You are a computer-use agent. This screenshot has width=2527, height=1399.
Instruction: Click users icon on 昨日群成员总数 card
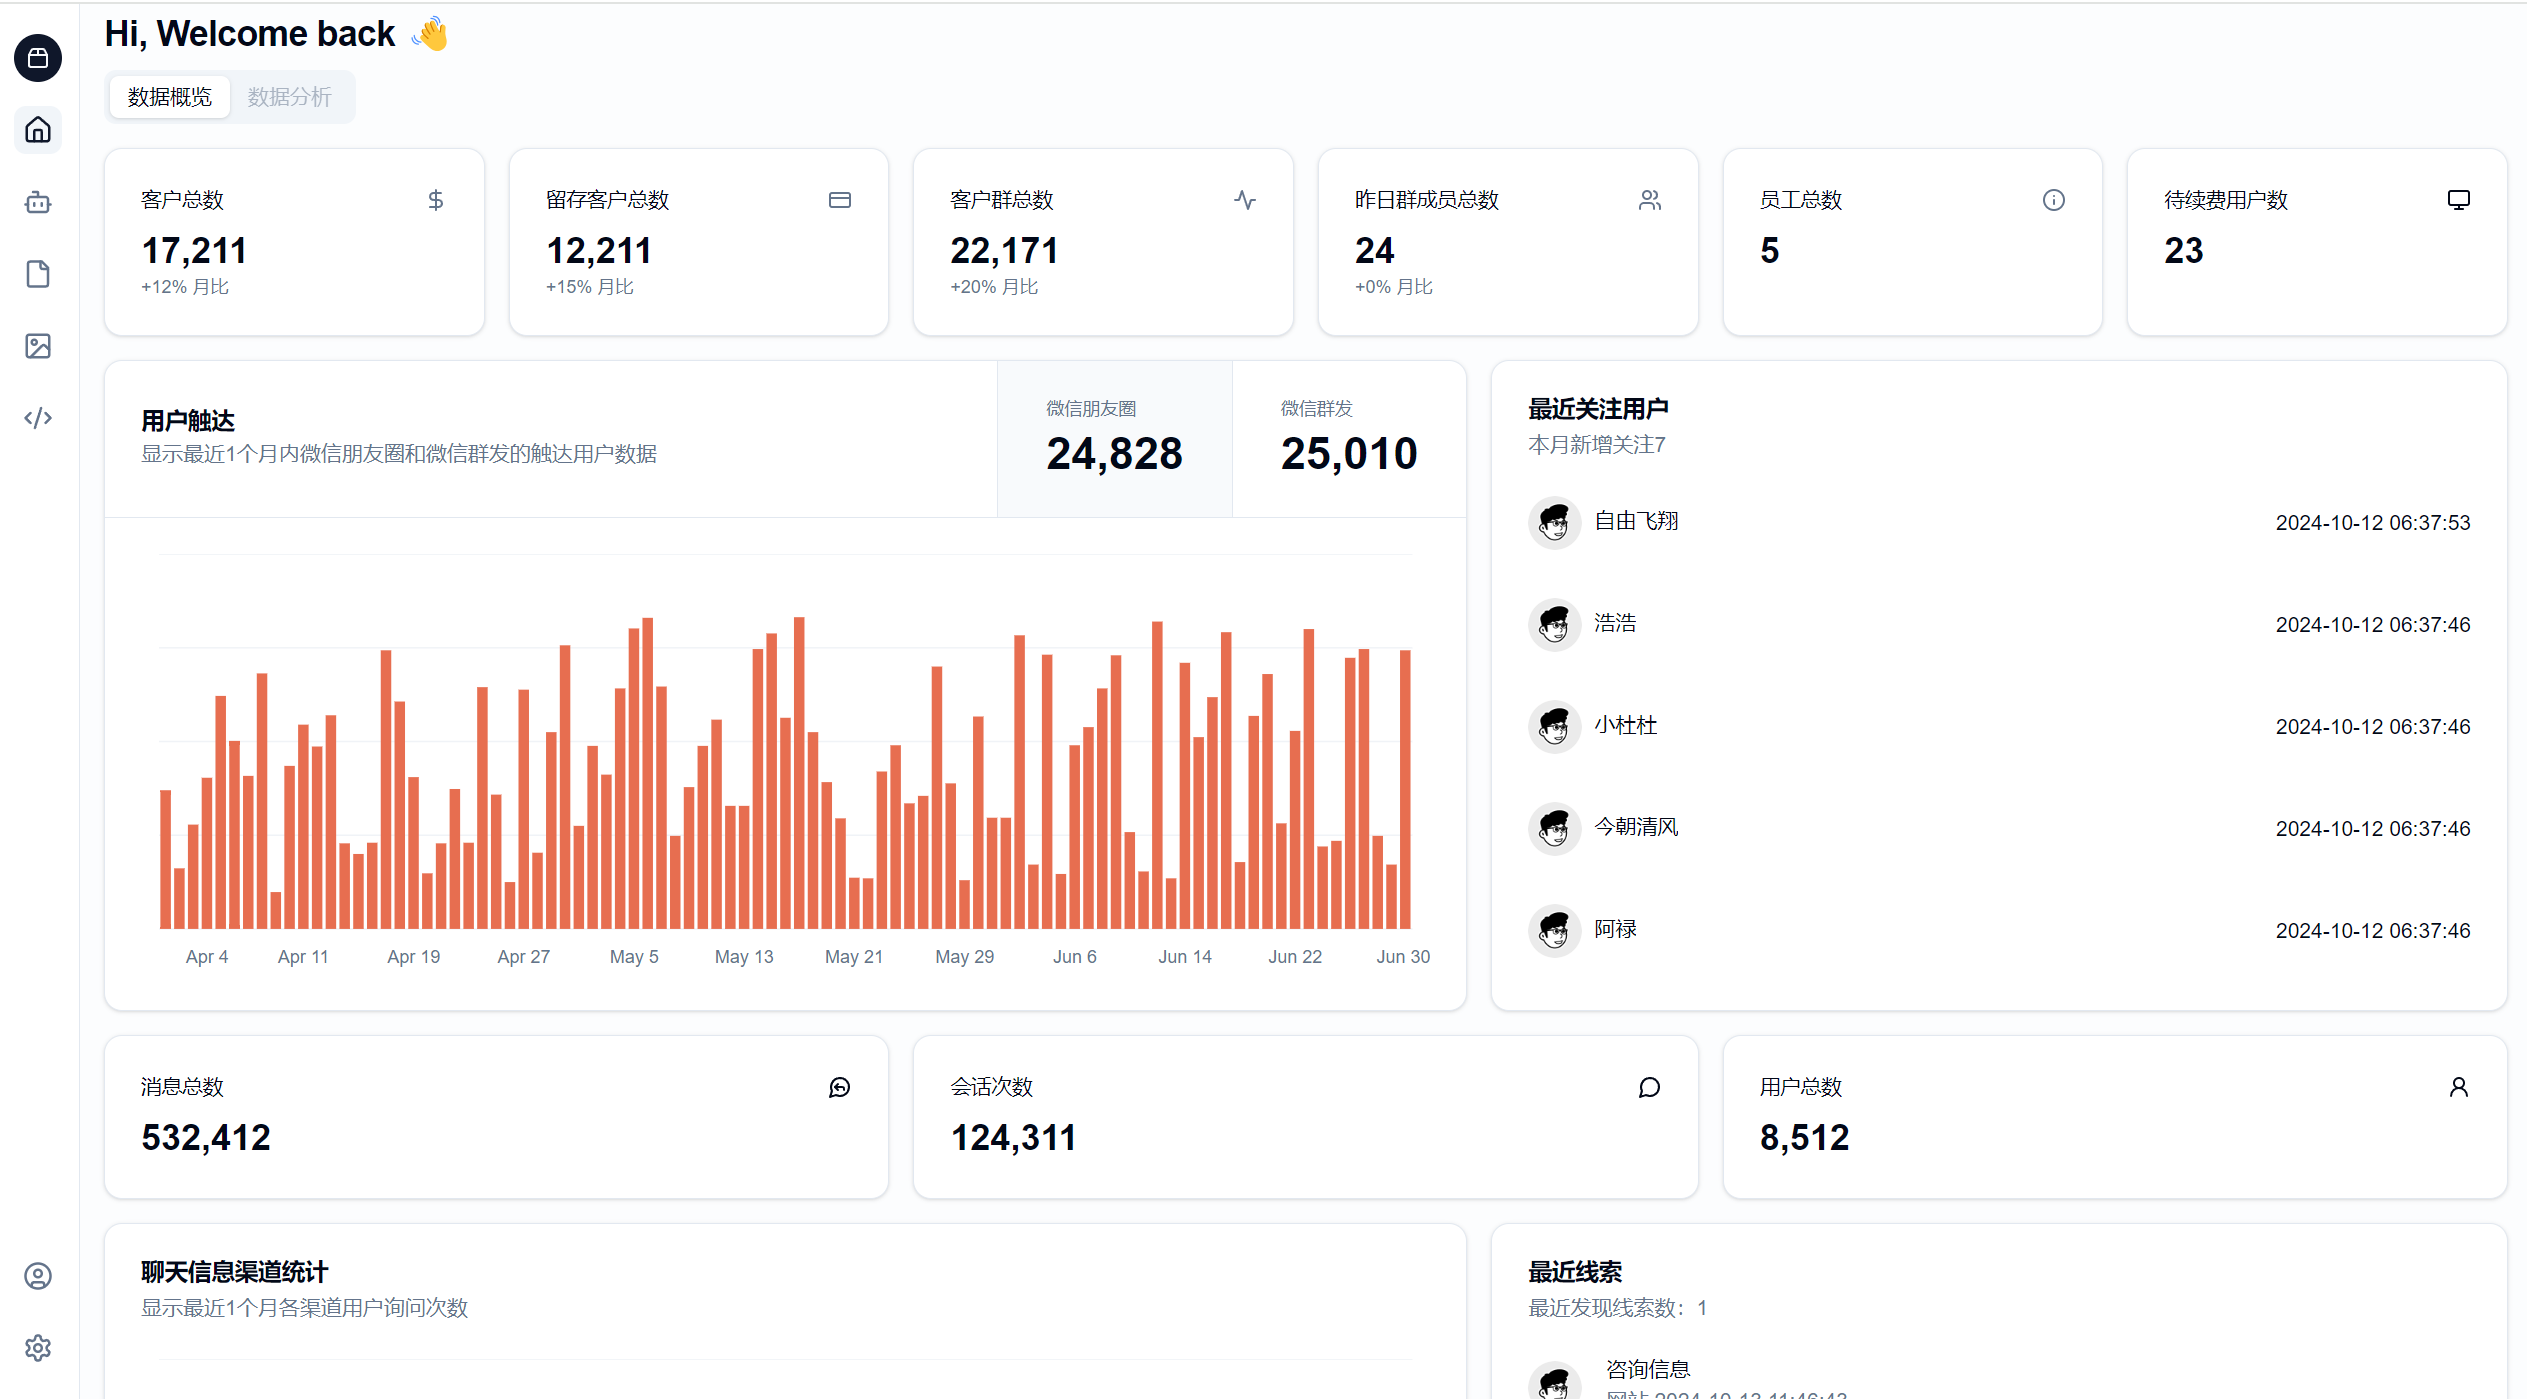(x=1650, y=200)
